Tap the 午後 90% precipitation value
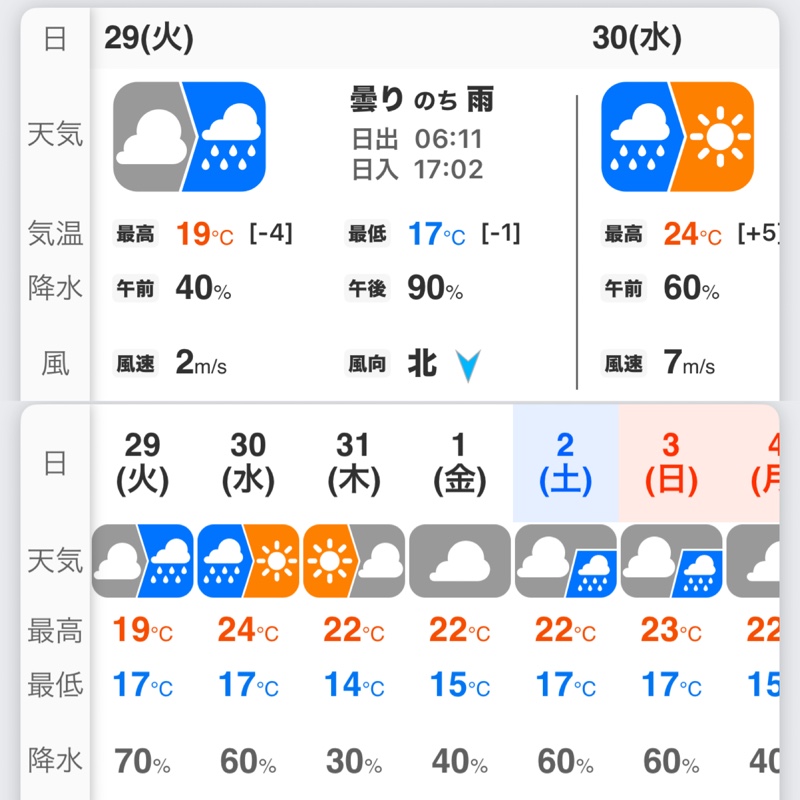Image resolution: width=800 pixels, height=800 pixels. point(435,288)
